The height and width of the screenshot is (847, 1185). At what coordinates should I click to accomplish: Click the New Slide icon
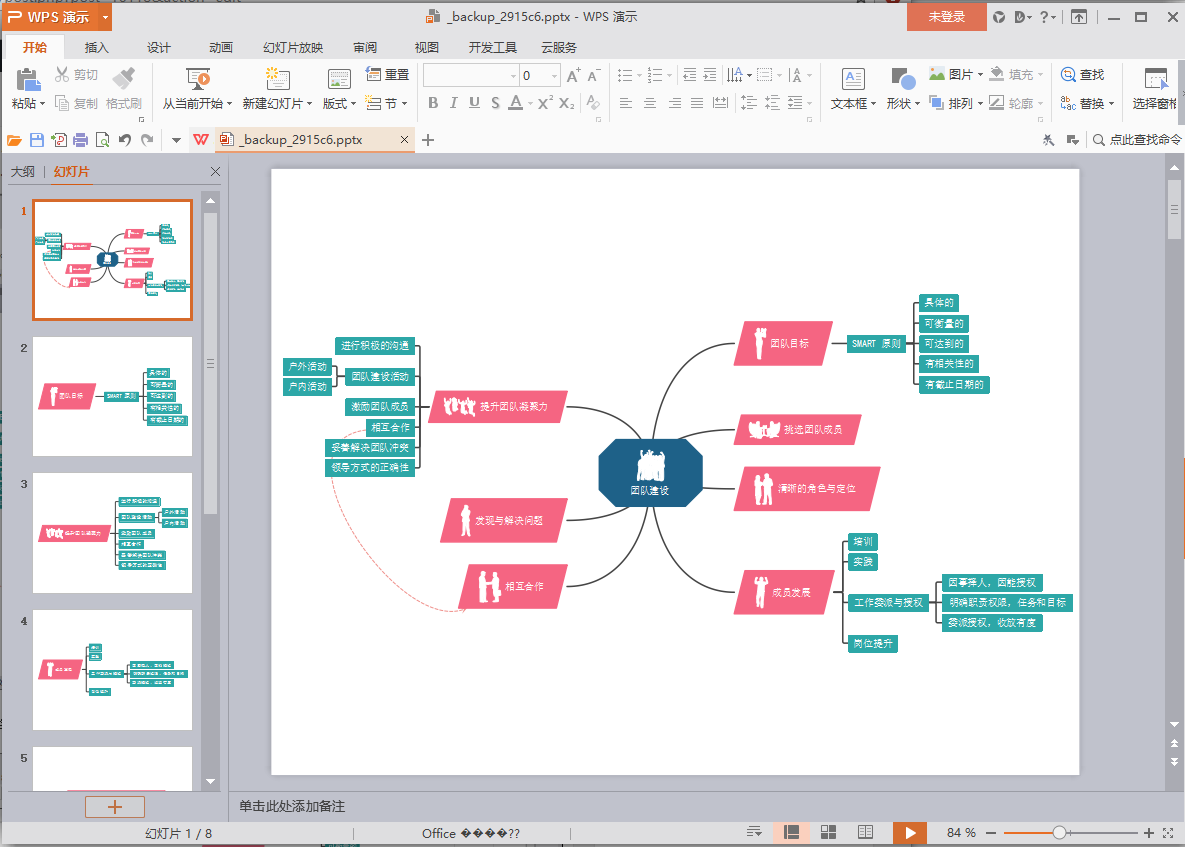[277, 79]
